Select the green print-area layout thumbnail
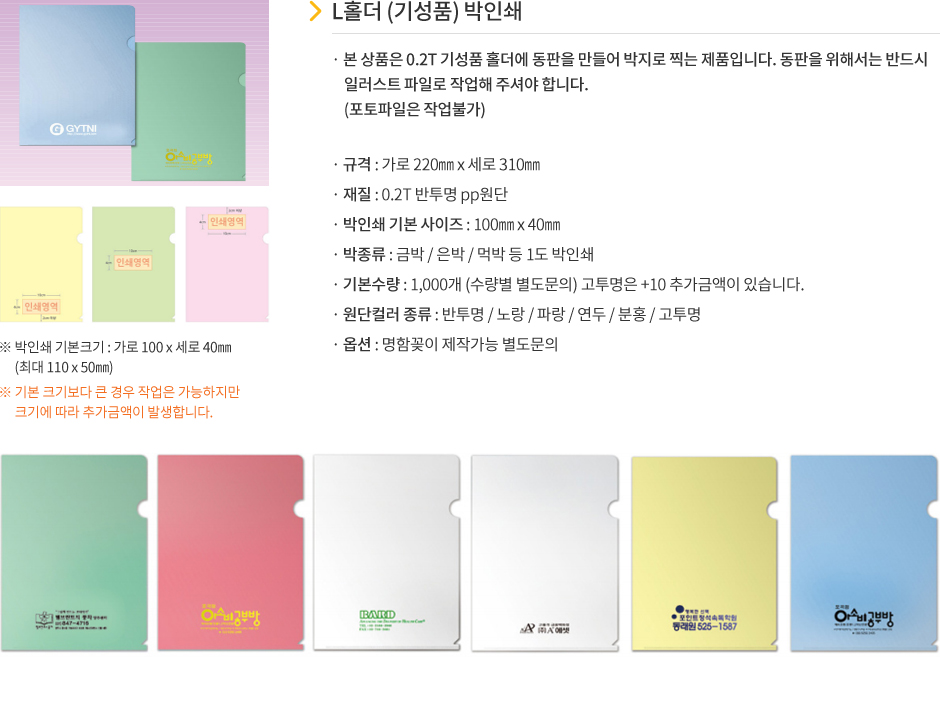This screenshot has height=713, width=940. click(134, 264)
